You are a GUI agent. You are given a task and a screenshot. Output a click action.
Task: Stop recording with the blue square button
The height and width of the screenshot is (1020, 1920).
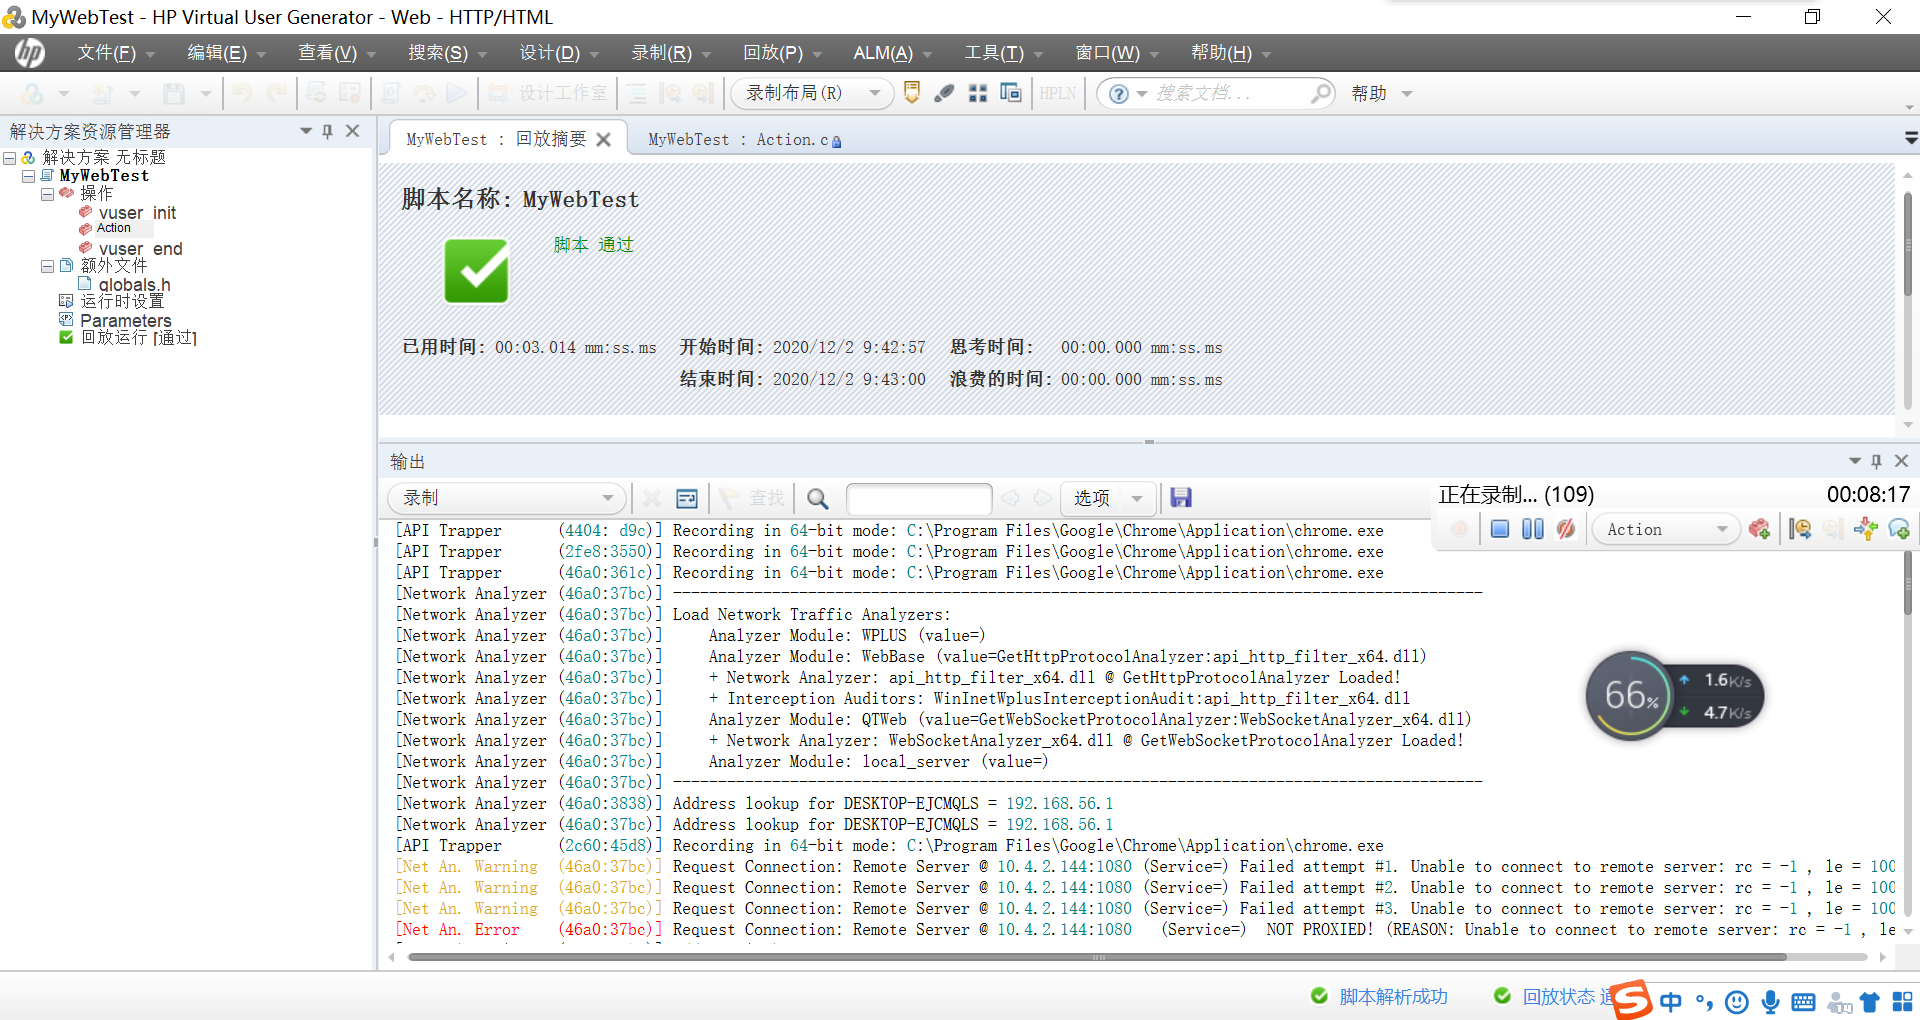point(1499,529)
